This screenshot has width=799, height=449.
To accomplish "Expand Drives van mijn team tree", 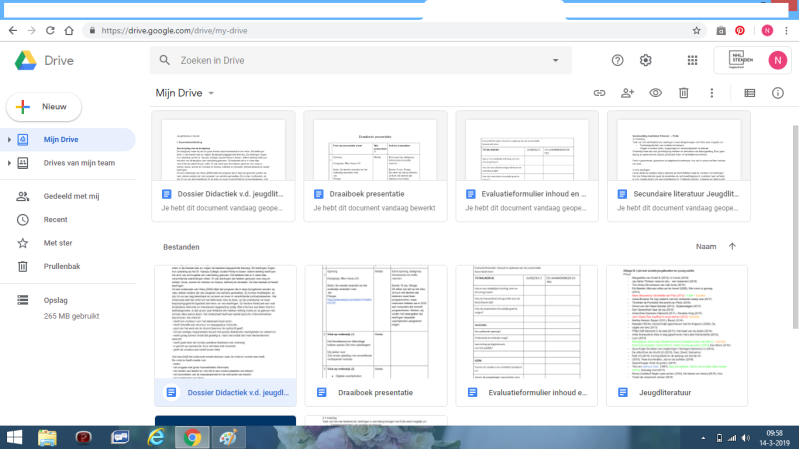I will [x=10, y=163].
